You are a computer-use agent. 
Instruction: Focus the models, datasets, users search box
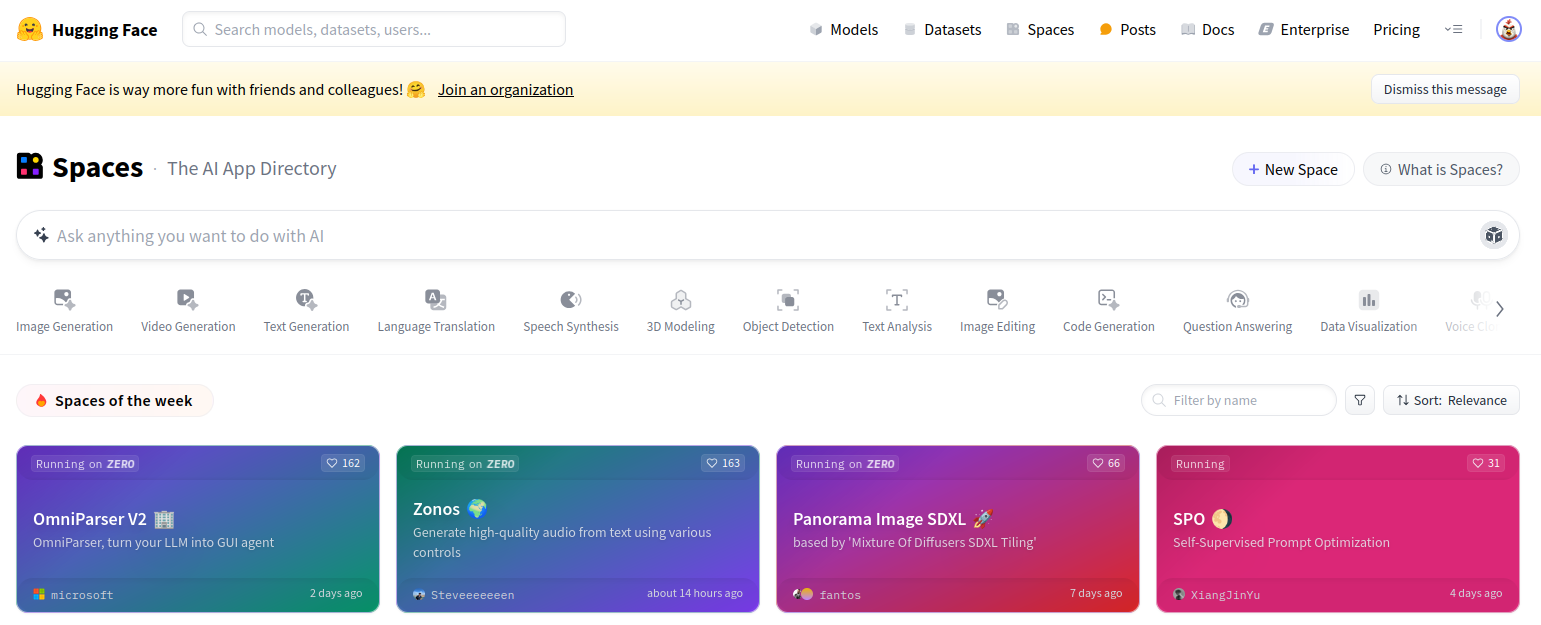[x=374, y=29]
